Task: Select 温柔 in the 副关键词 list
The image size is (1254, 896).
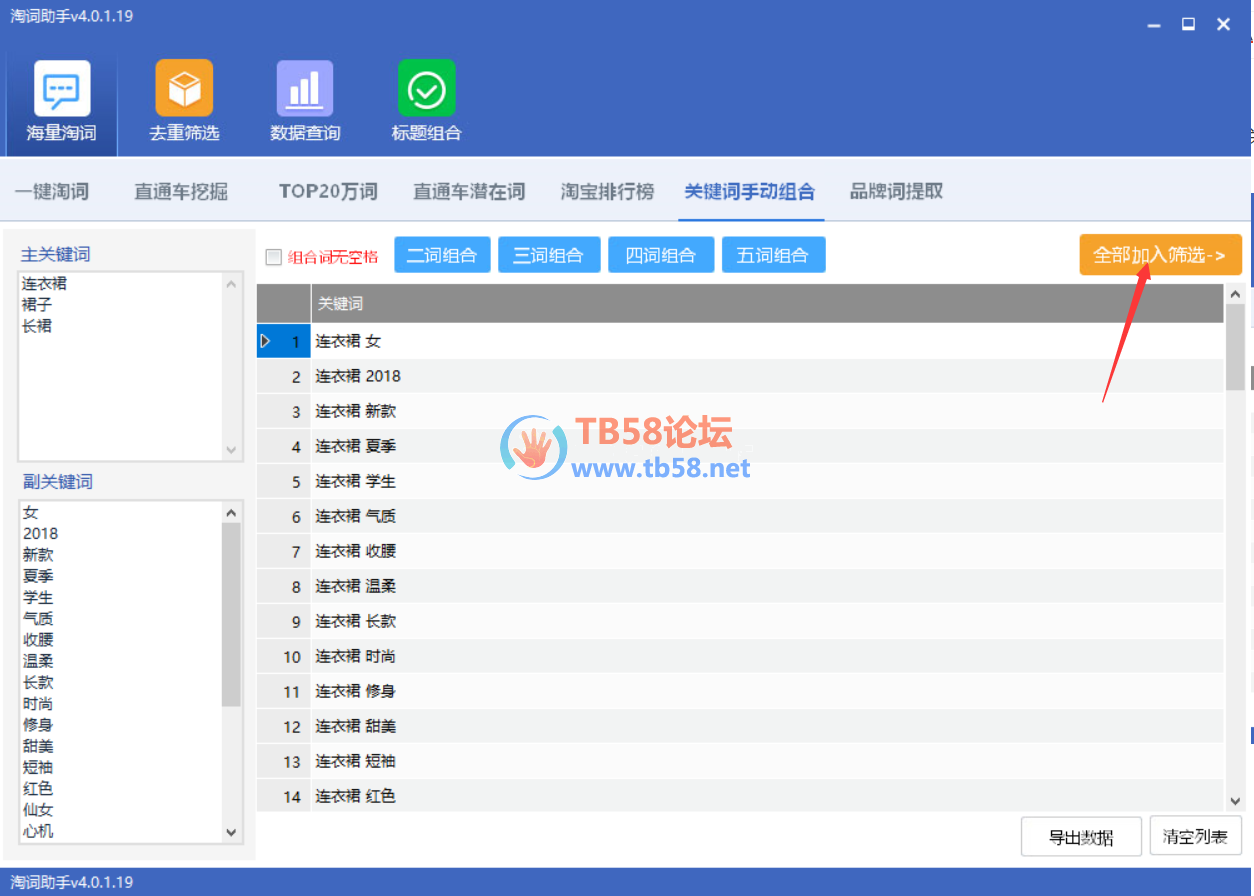Action: (38, 661)
